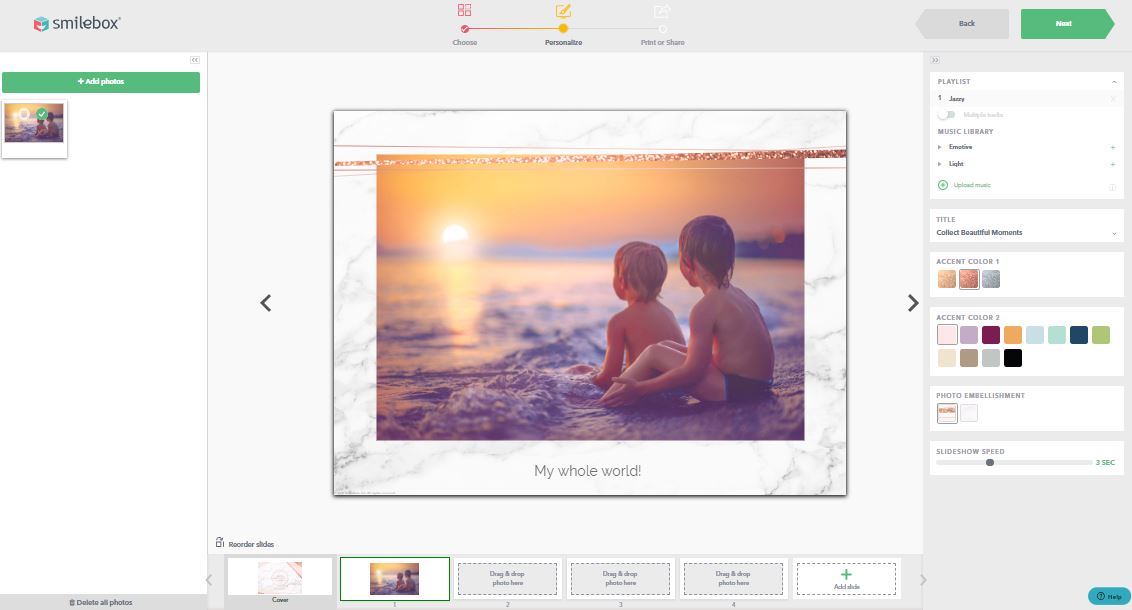Image resolution: width=1132 pixels, height=610 pixels.
Task: Click the Add slide plus icon
Action: [x=846, y=574]
